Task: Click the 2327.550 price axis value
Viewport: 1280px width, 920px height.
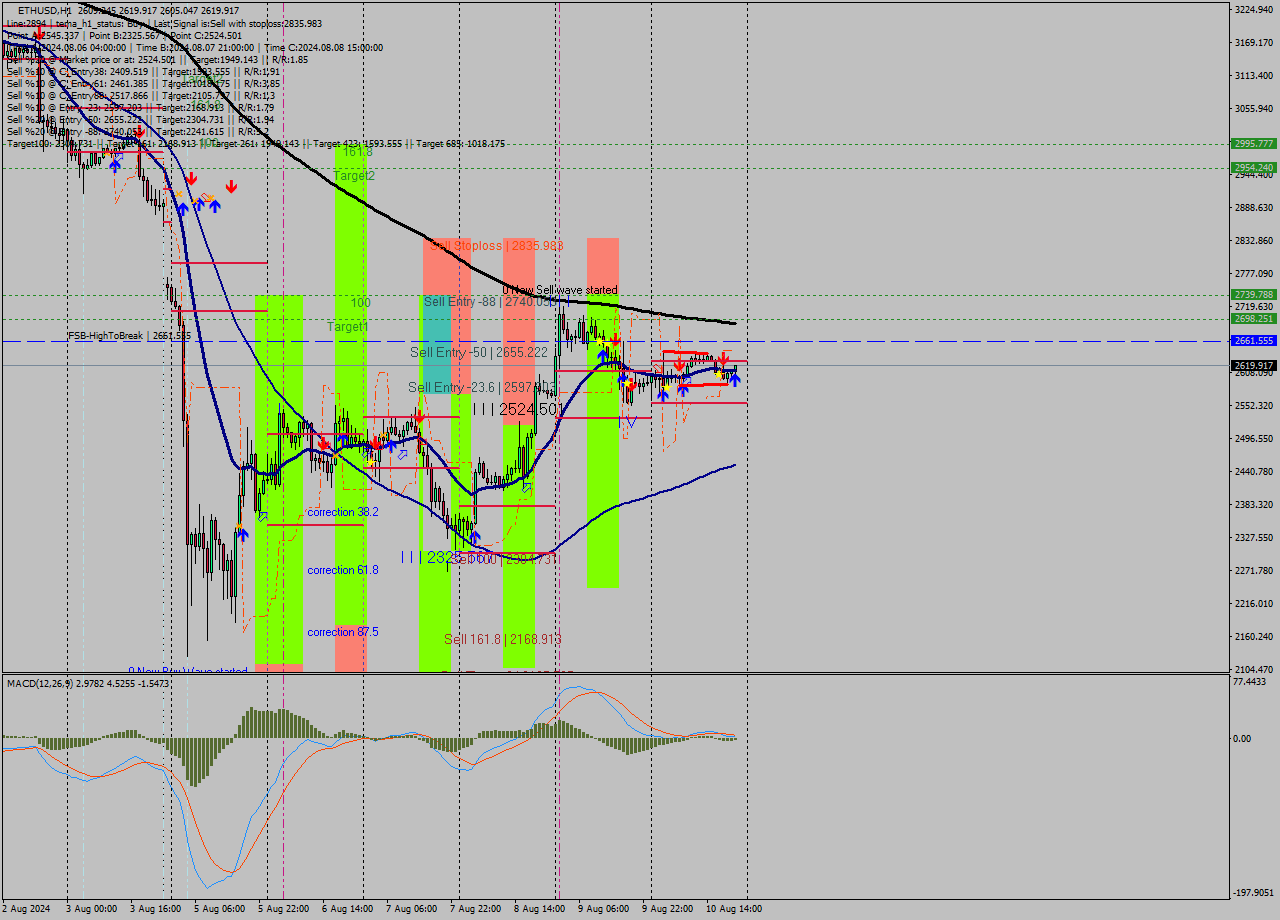Action: [1254, 537]
